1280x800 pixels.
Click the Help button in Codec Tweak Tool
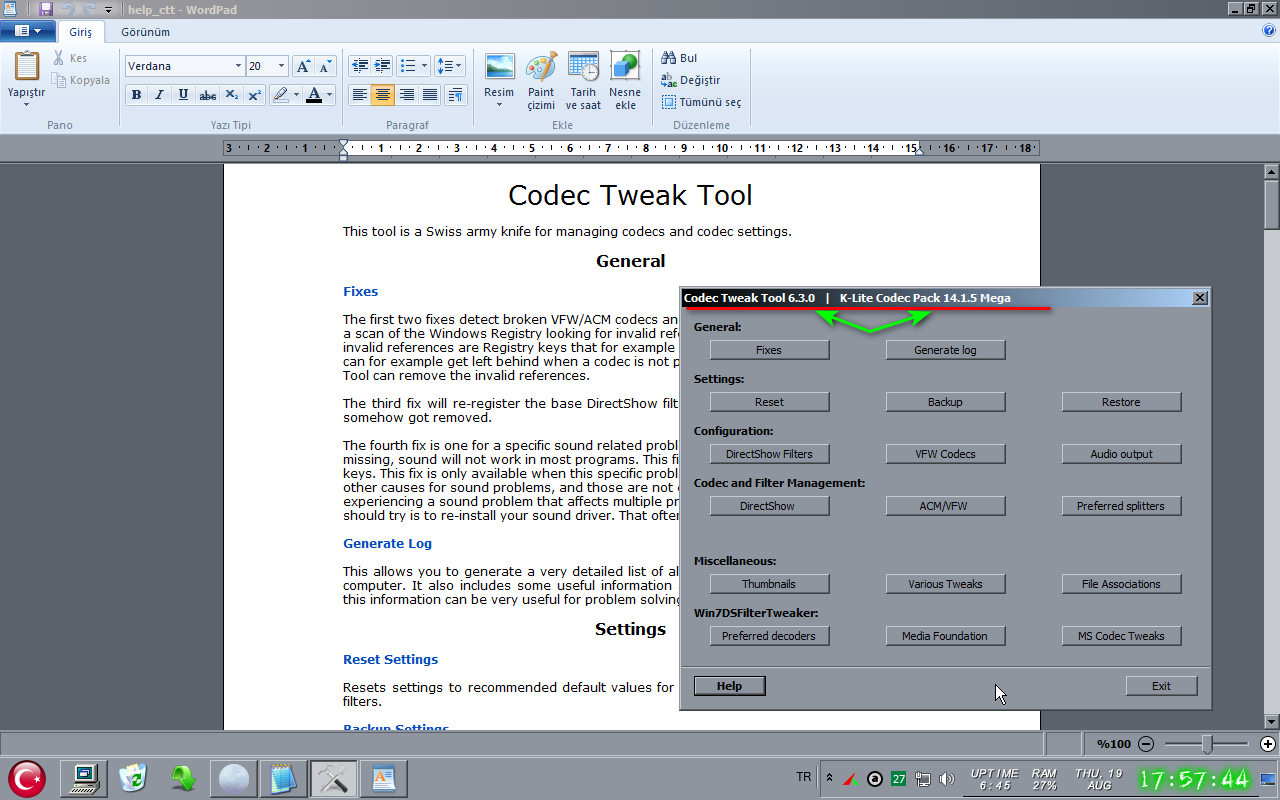click(729, 686)
